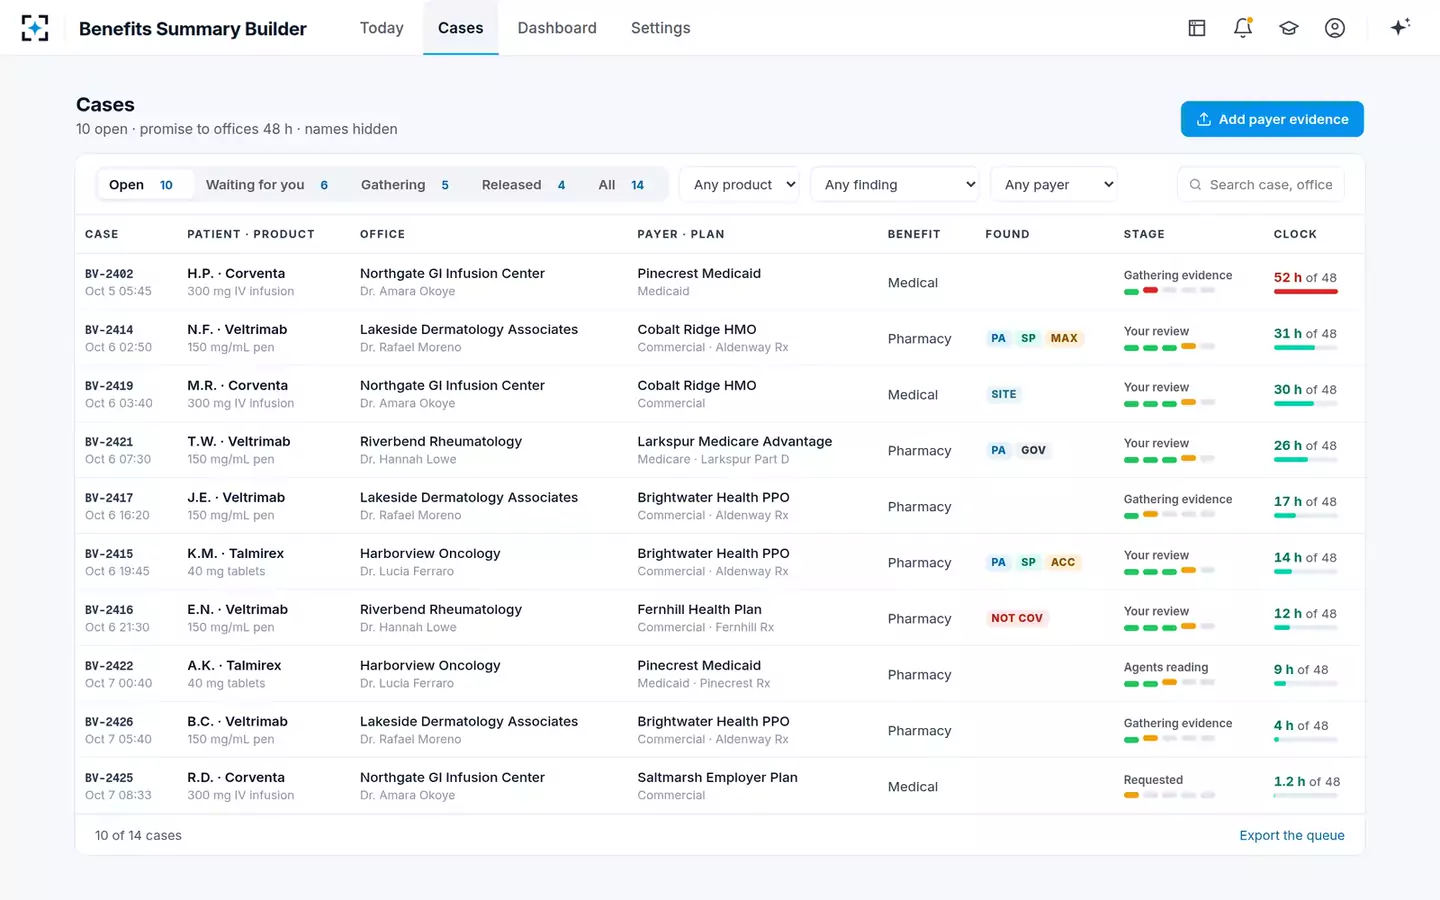Viewport: 1440px width, 900px height.
Task: Click the GOV badge on BV-2421
Action: pyautogui.click(x=1033, y=450)
